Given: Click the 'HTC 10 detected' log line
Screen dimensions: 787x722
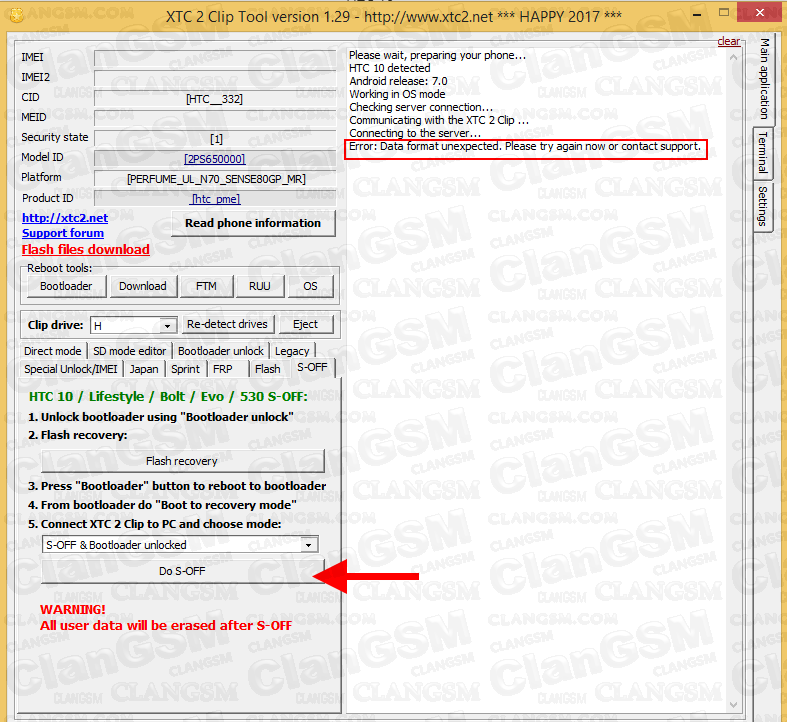Looking at the screenshot, I should tap(390, 68).
